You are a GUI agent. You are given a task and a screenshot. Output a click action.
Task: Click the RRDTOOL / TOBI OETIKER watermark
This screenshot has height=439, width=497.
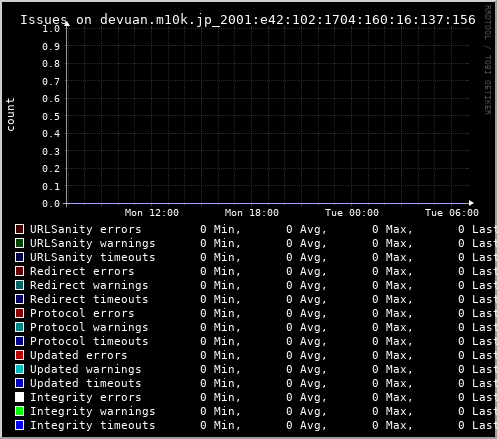tap(487, 60)
